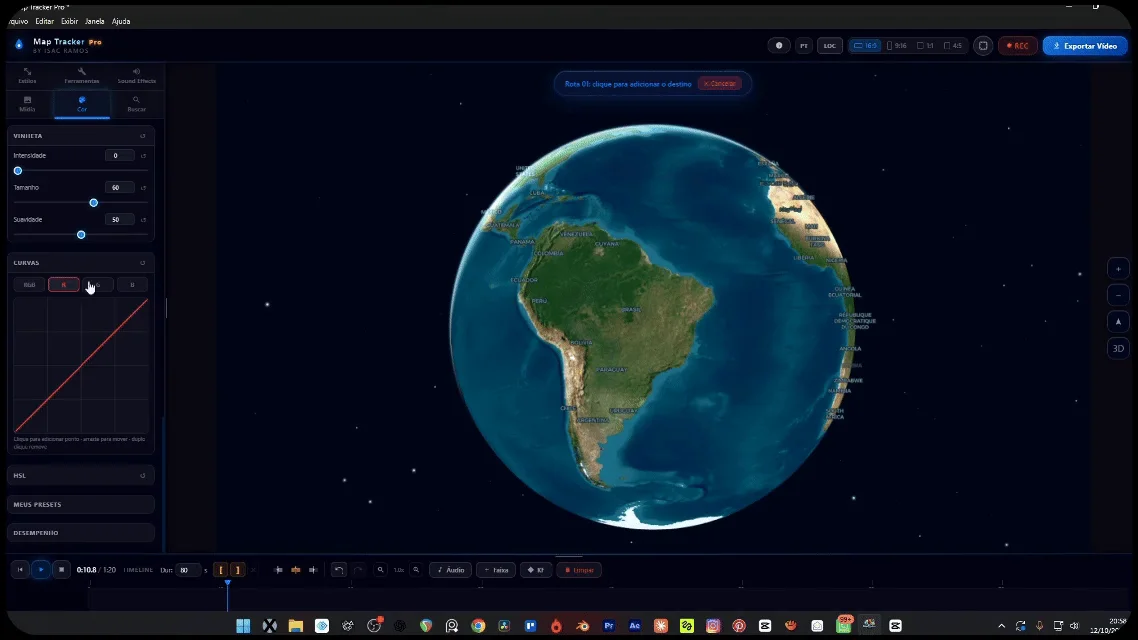Select the 4:5 aspect ratio

click(x=952, y=45)
